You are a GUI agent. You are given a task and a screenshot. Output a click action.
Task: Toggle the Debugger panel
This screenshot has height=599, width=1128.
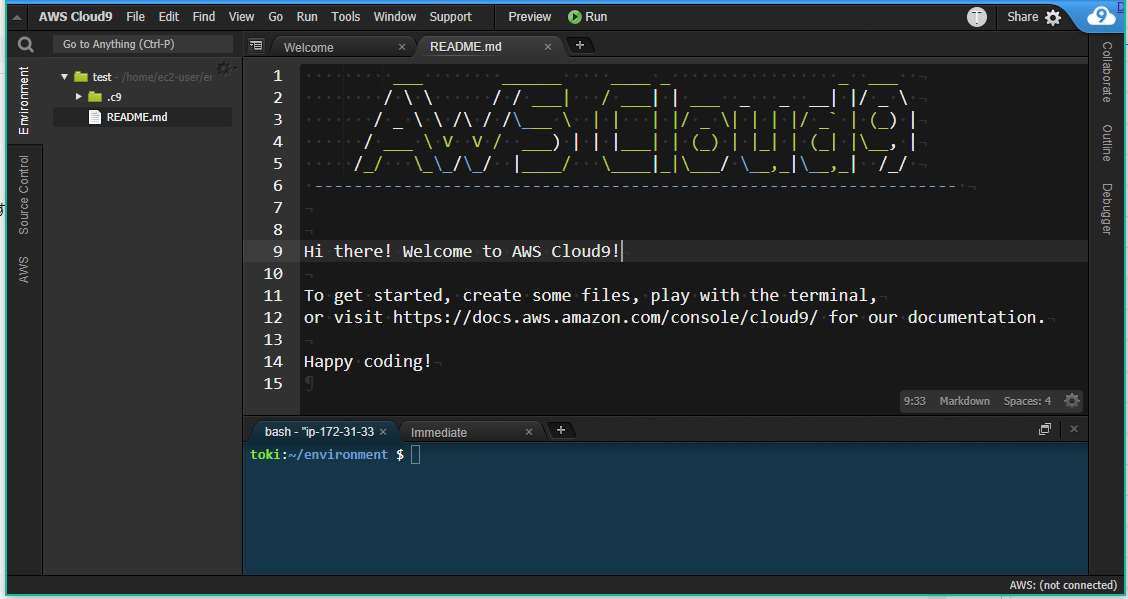point(1107,209)
